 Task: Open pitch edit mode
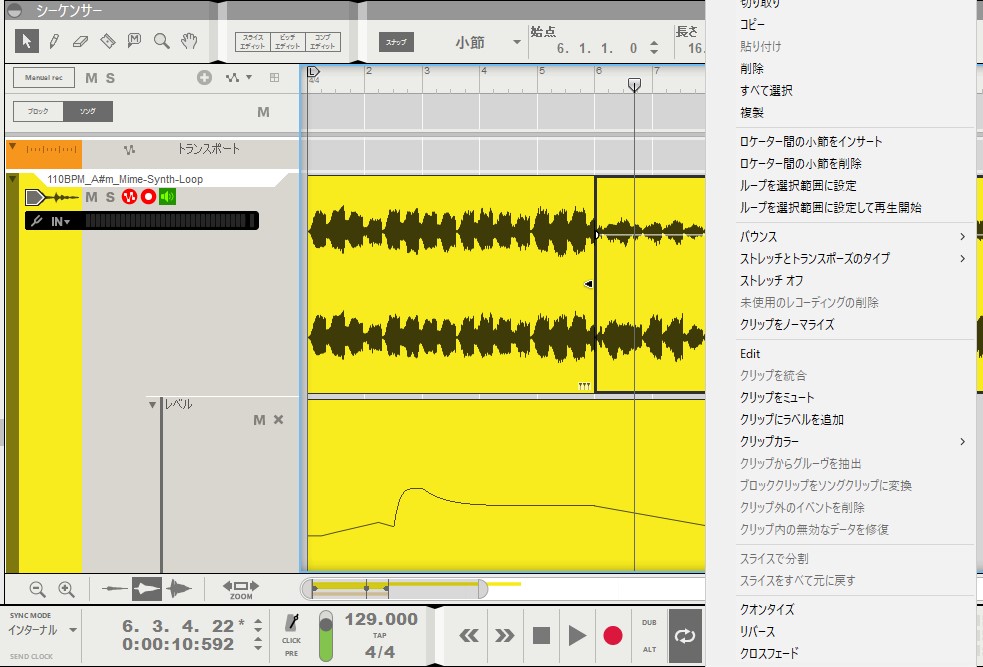click(288, 42)
